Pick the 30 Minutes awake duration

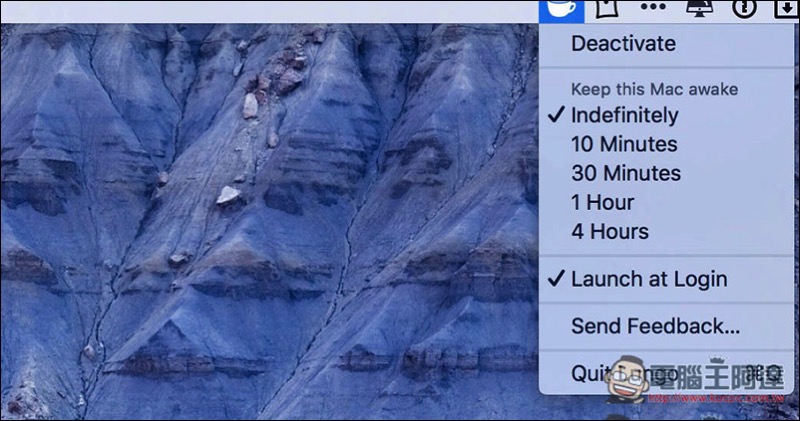(625, 173)
